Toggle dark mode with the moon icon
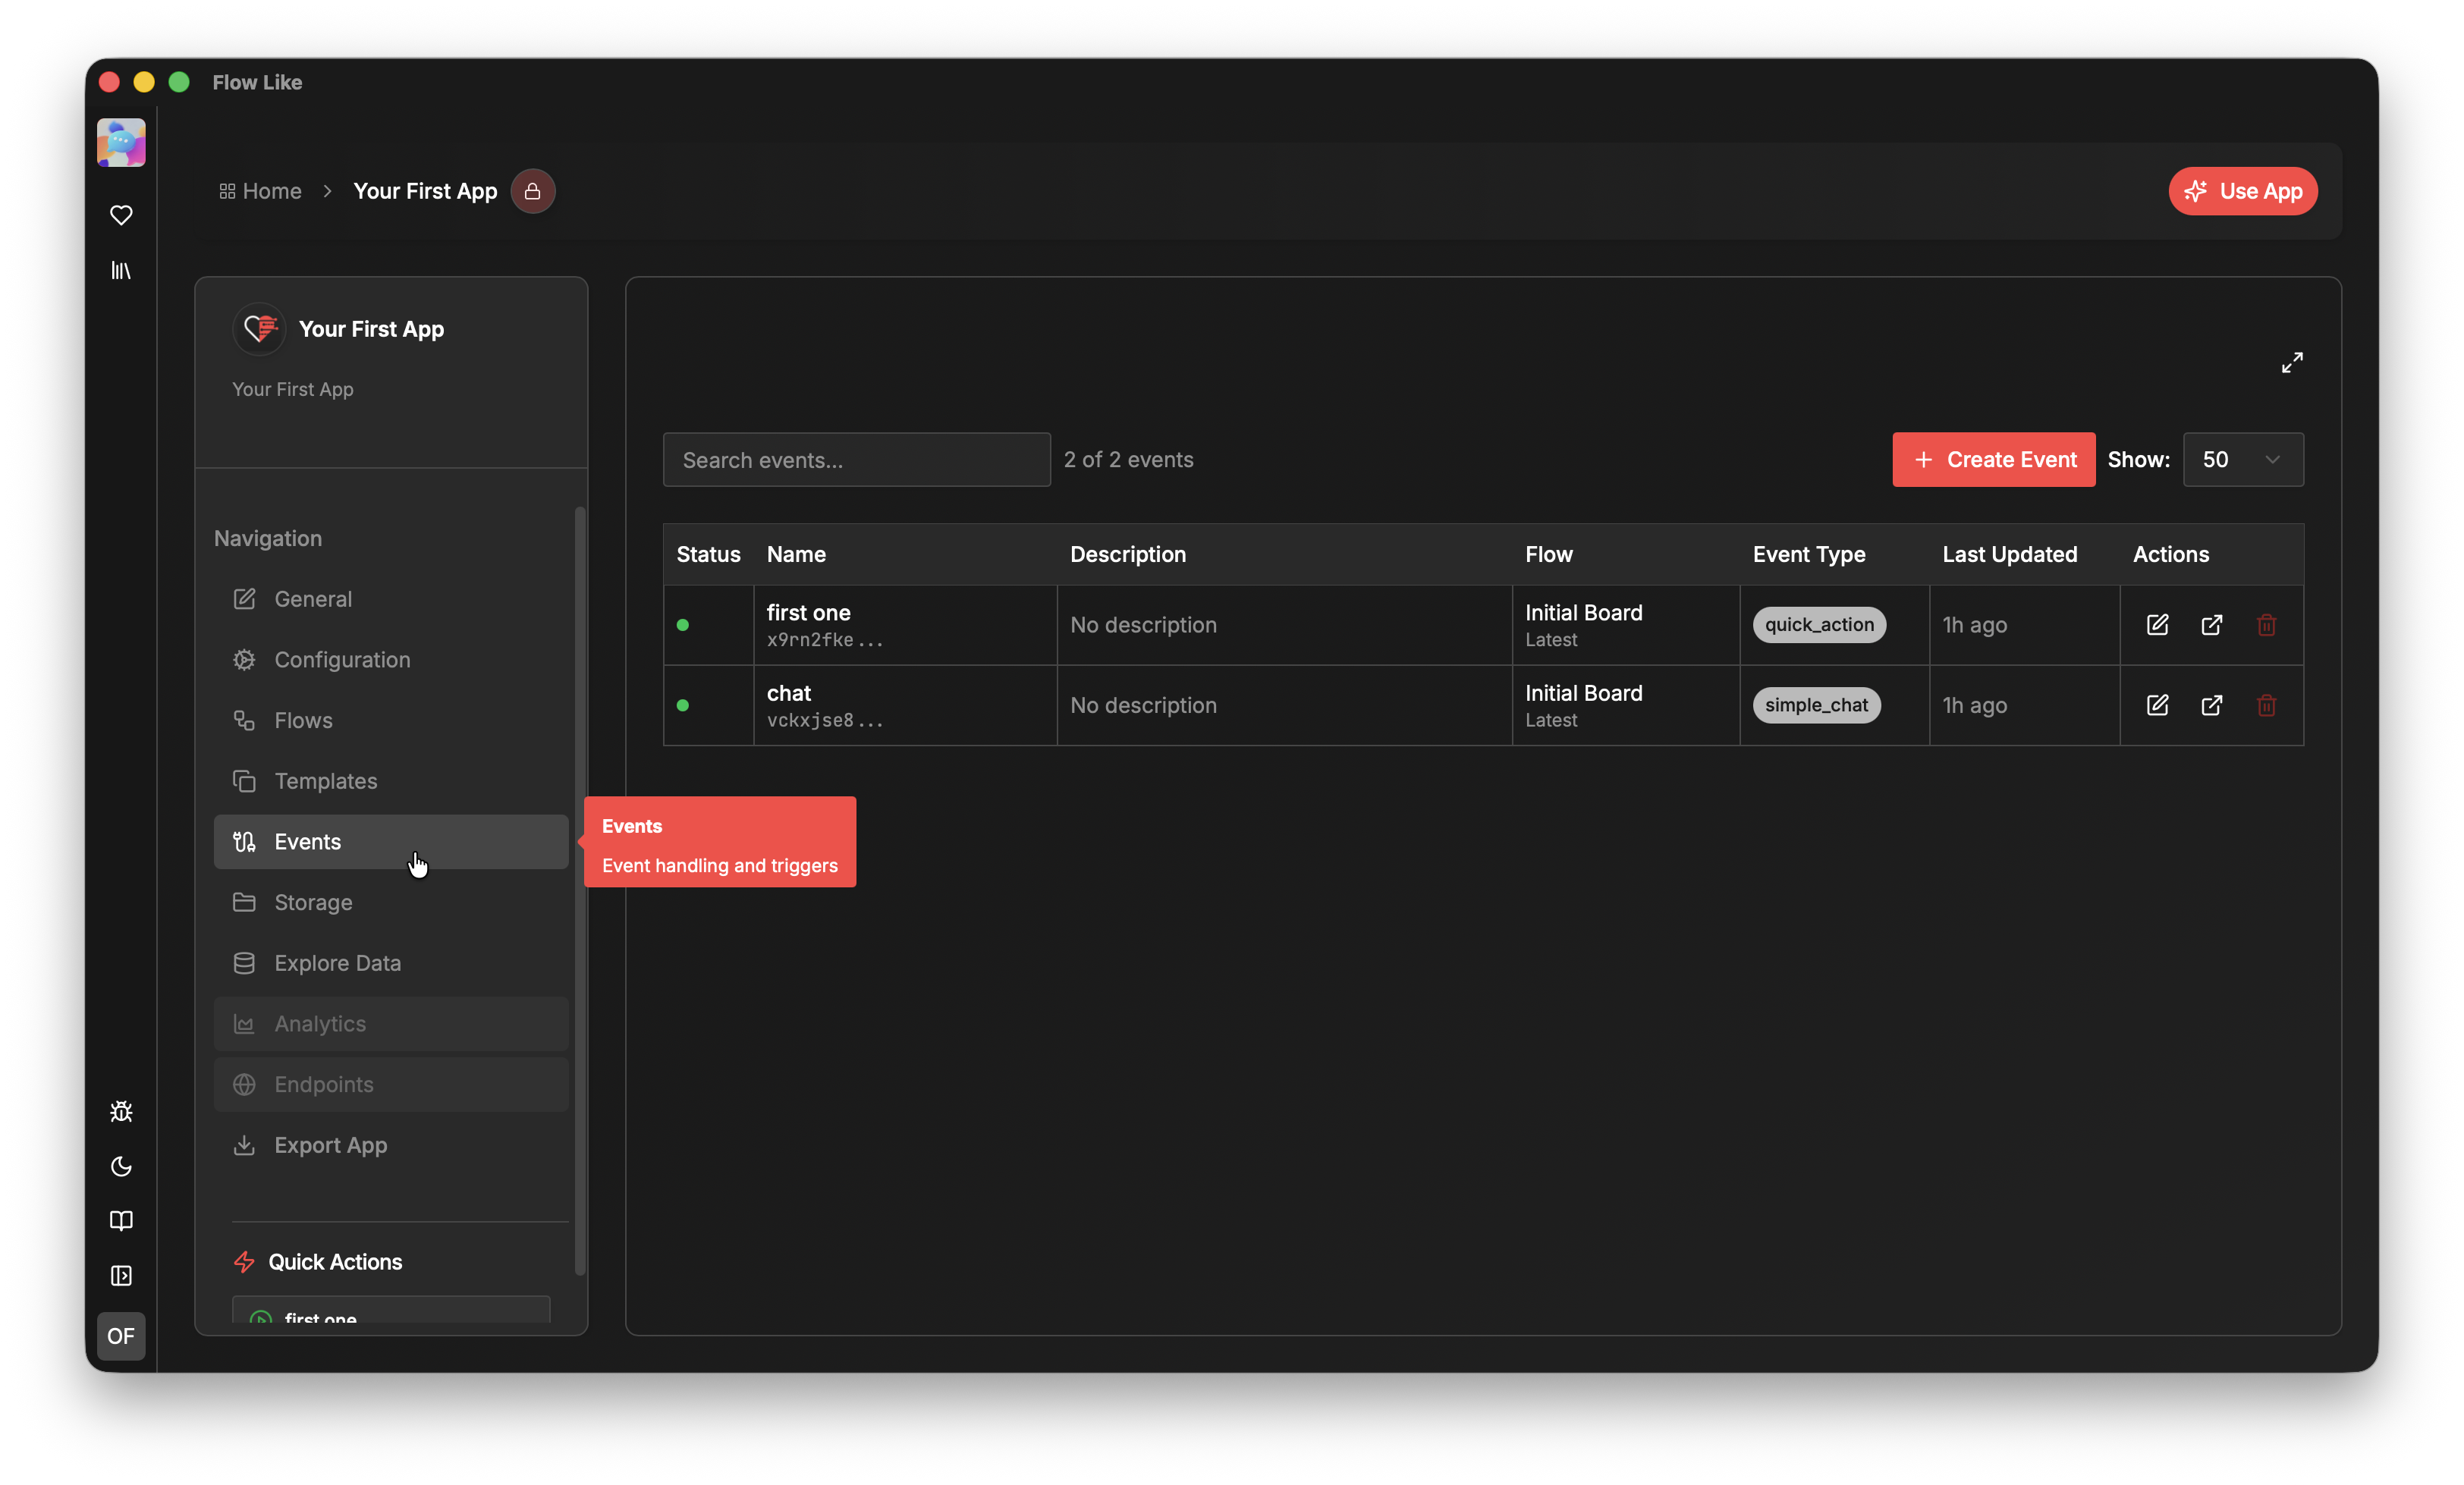The height and width of the screenshot is (1485, 2464). (x=120, y=1166)
